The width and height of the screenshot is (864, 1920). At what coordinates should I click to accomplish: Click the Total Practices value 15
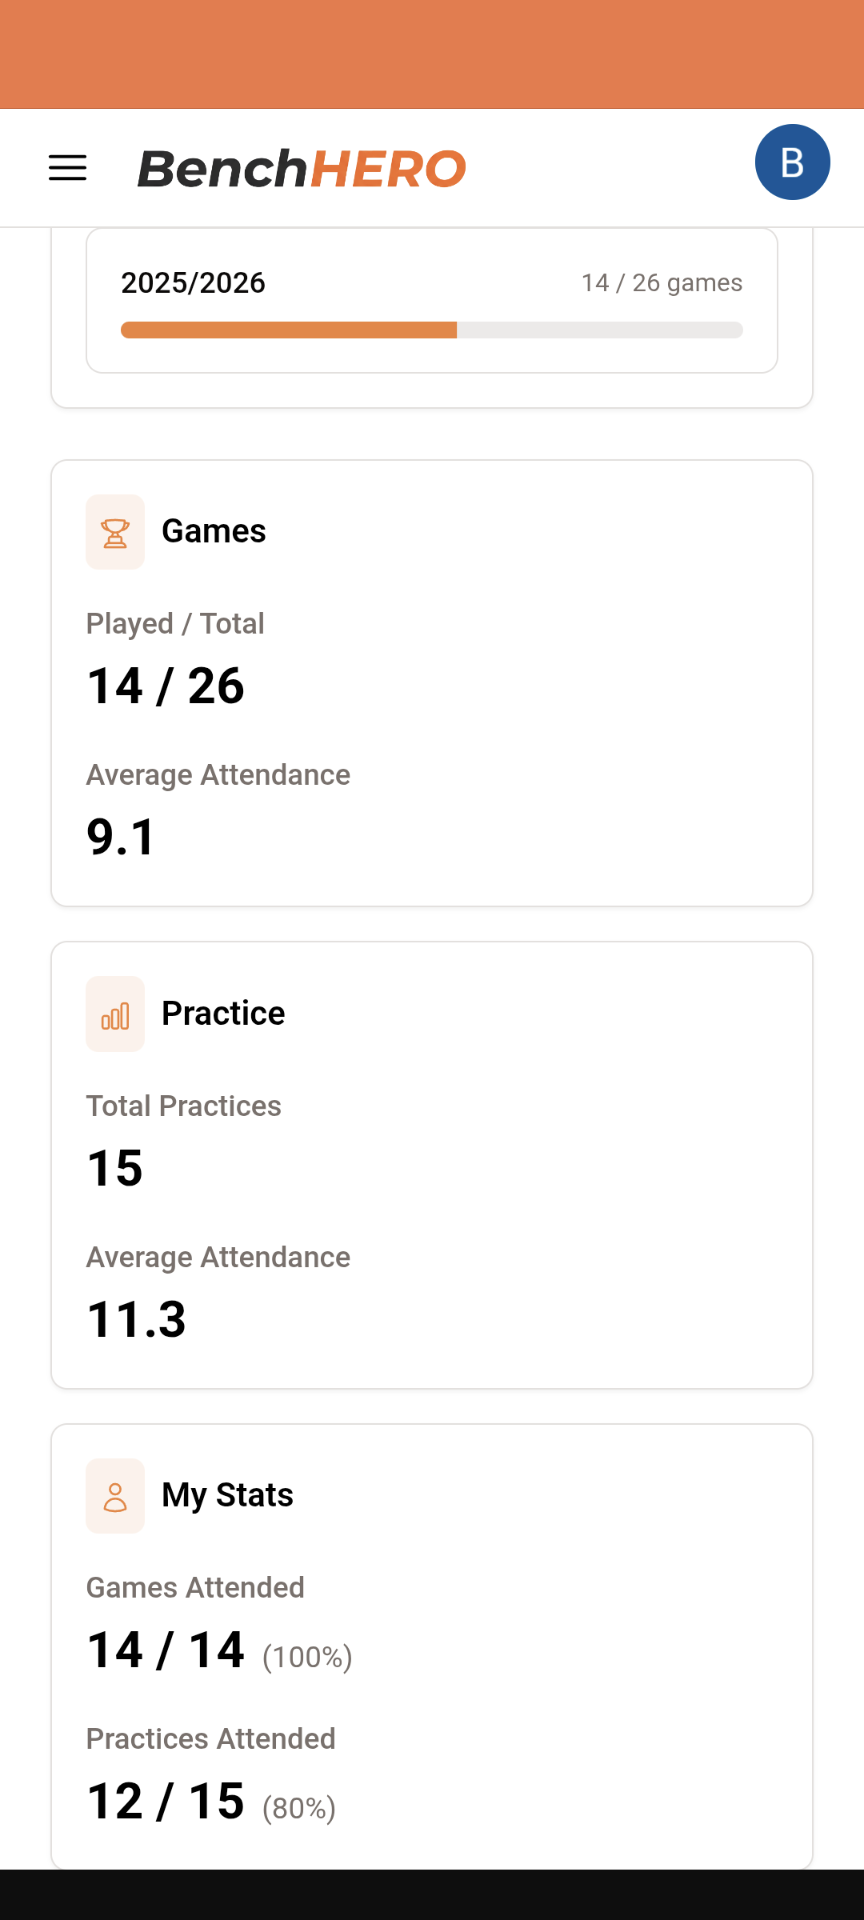tap(113, 1168)
